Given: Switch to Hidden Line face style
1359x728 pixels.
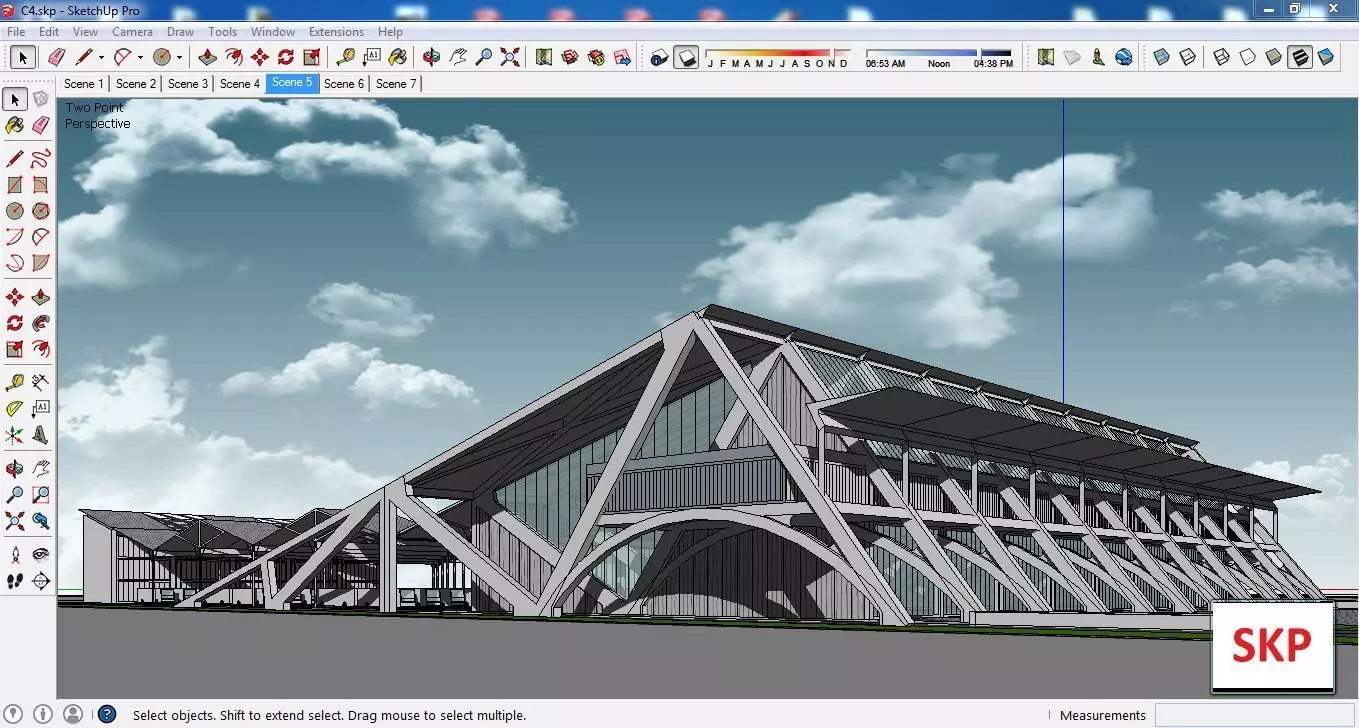Looking at the screenshot, I should pos(1247,57).
